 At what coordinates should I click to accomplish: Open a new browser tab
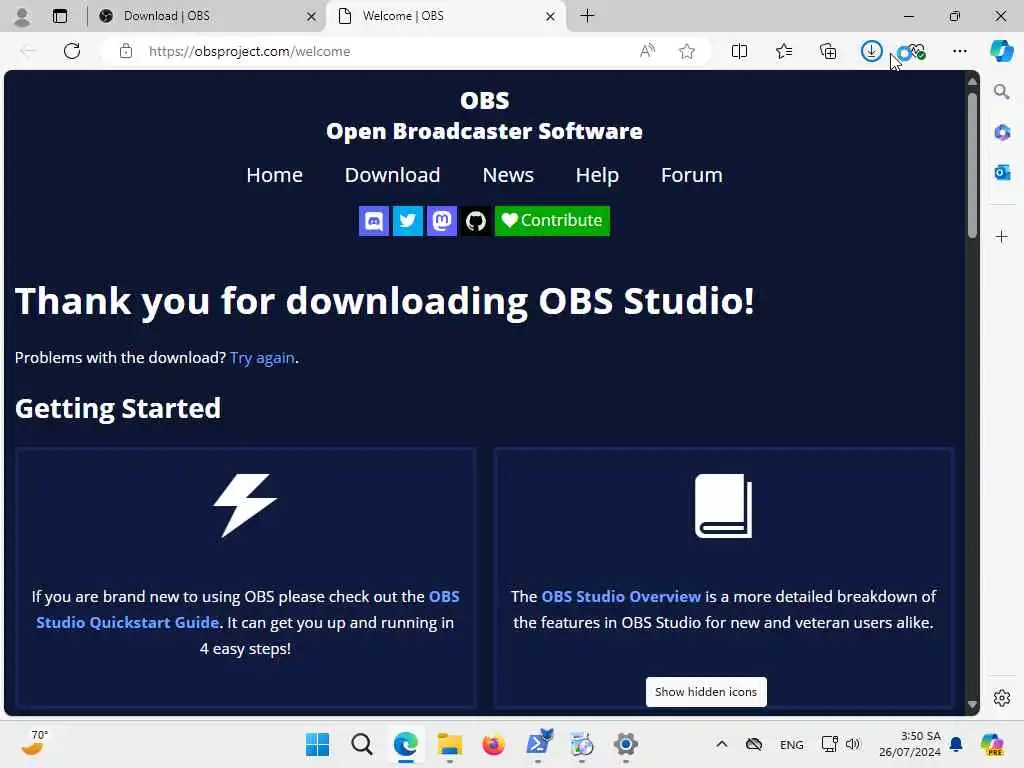(x=587, y=16)
